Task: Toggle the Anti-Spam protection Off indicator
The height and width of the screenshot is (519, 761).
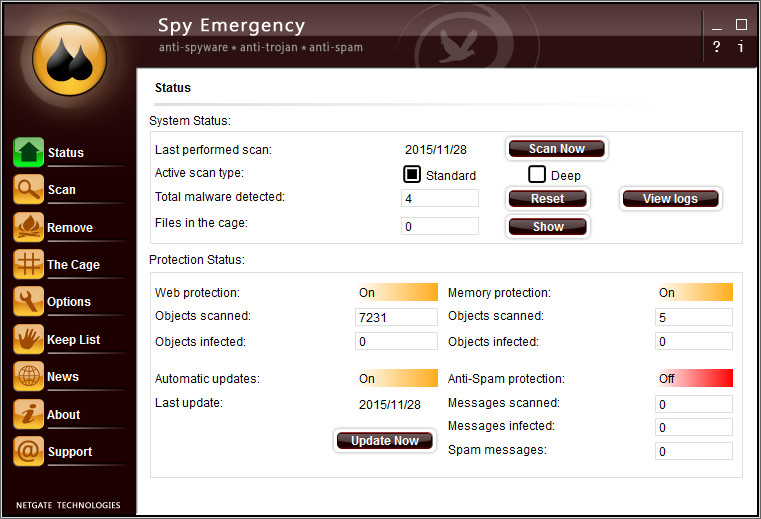Action: [695, 379]
